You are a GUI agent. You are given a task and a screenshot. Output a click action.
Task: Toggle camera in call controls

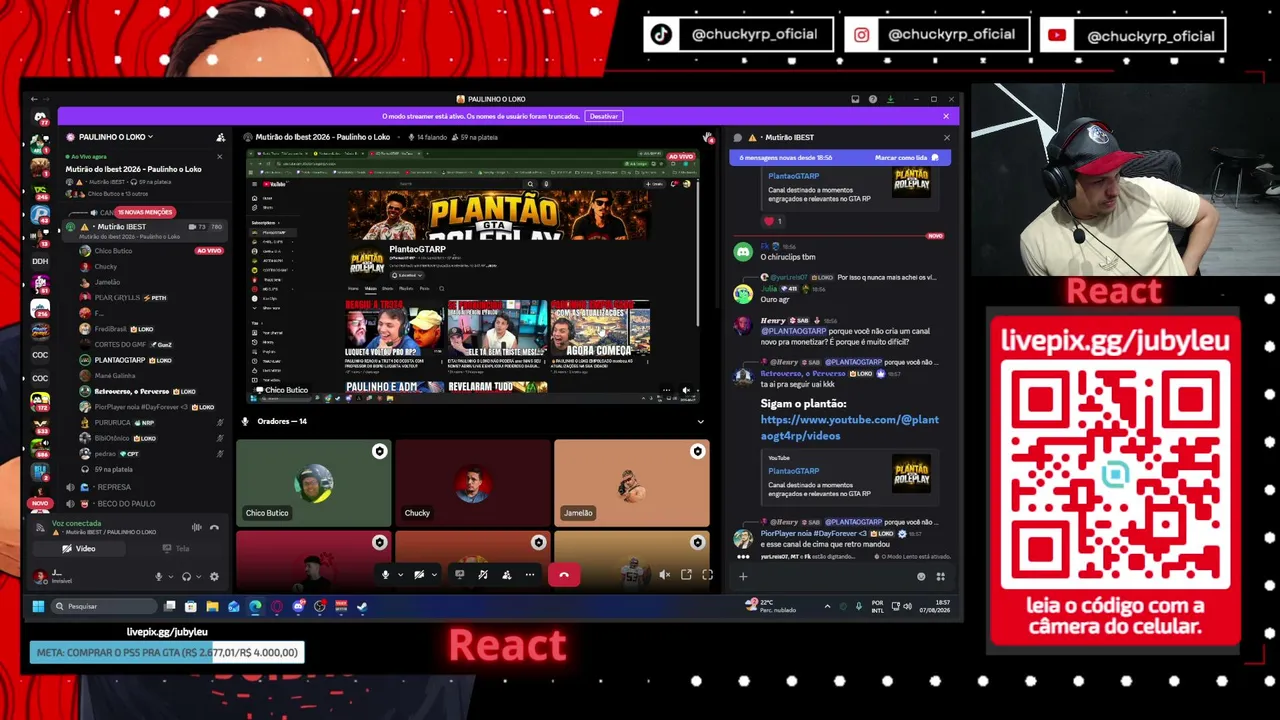tap(419, 574)
